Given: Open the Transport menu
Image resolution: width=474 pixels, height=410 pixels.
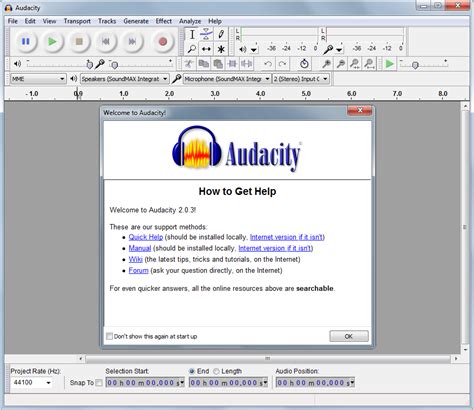Looking at the screenshot, I should click(x=77, y=21).
